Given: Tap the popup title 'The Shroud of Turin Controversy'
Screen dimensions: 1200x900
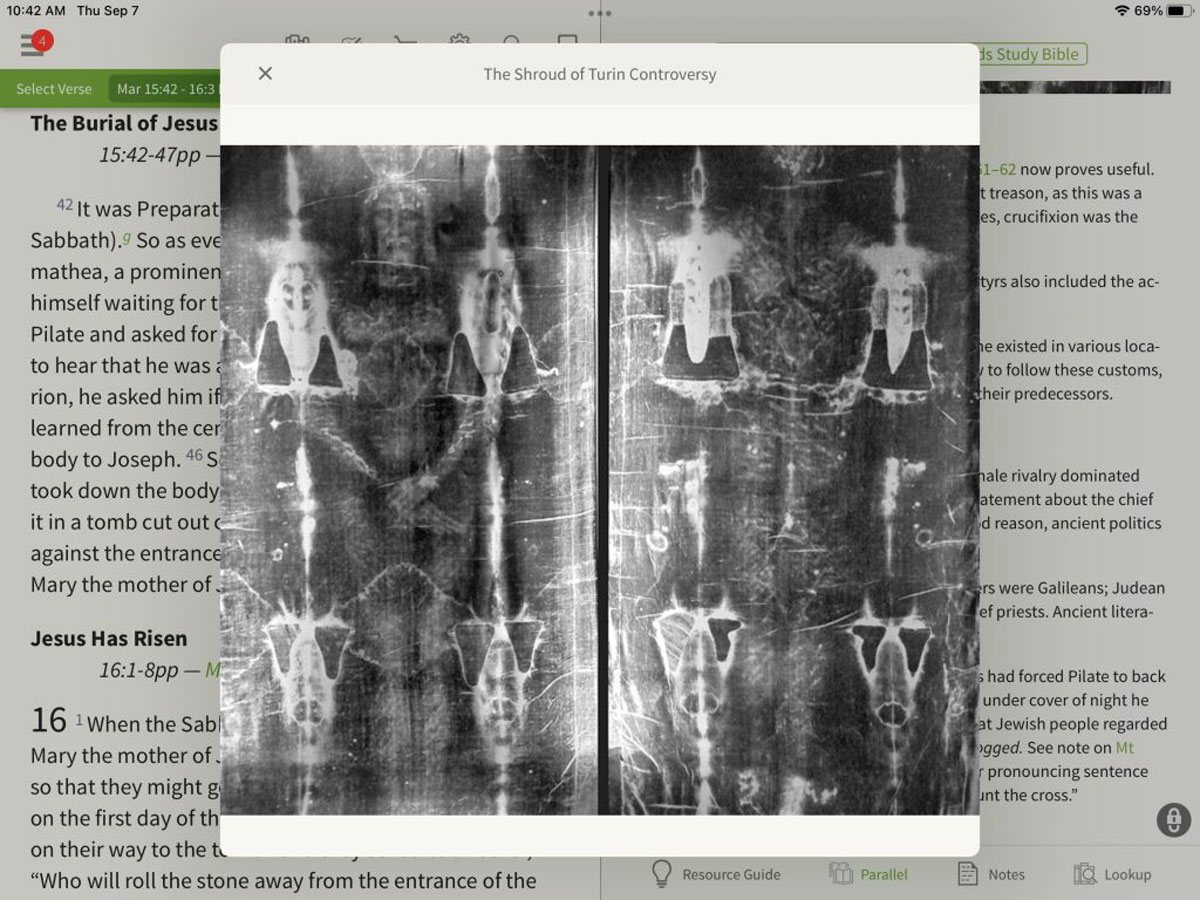Looking at the screenshot, I should click(x=600, y=74).
